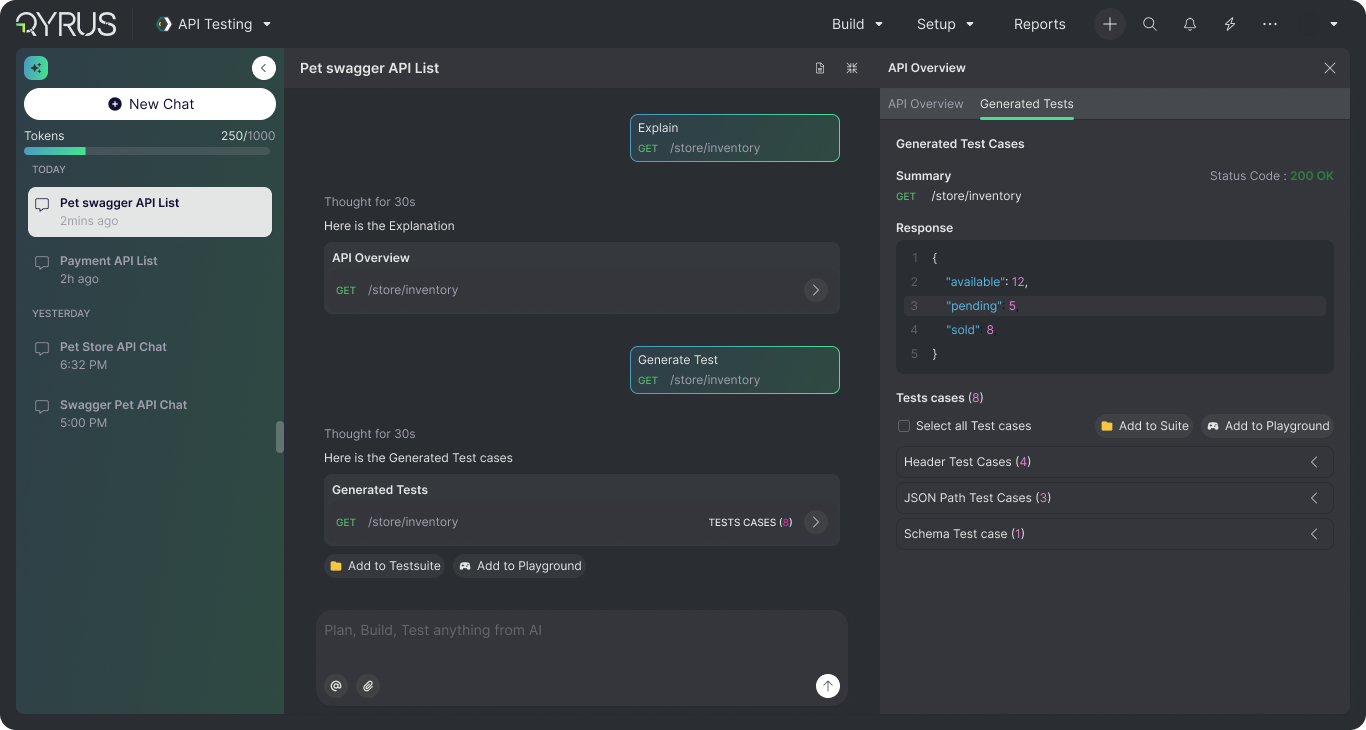The height and width of the screenshot is (730, 1366).
Task: Click the "pending" line in response
Action: click(1115, 306)
